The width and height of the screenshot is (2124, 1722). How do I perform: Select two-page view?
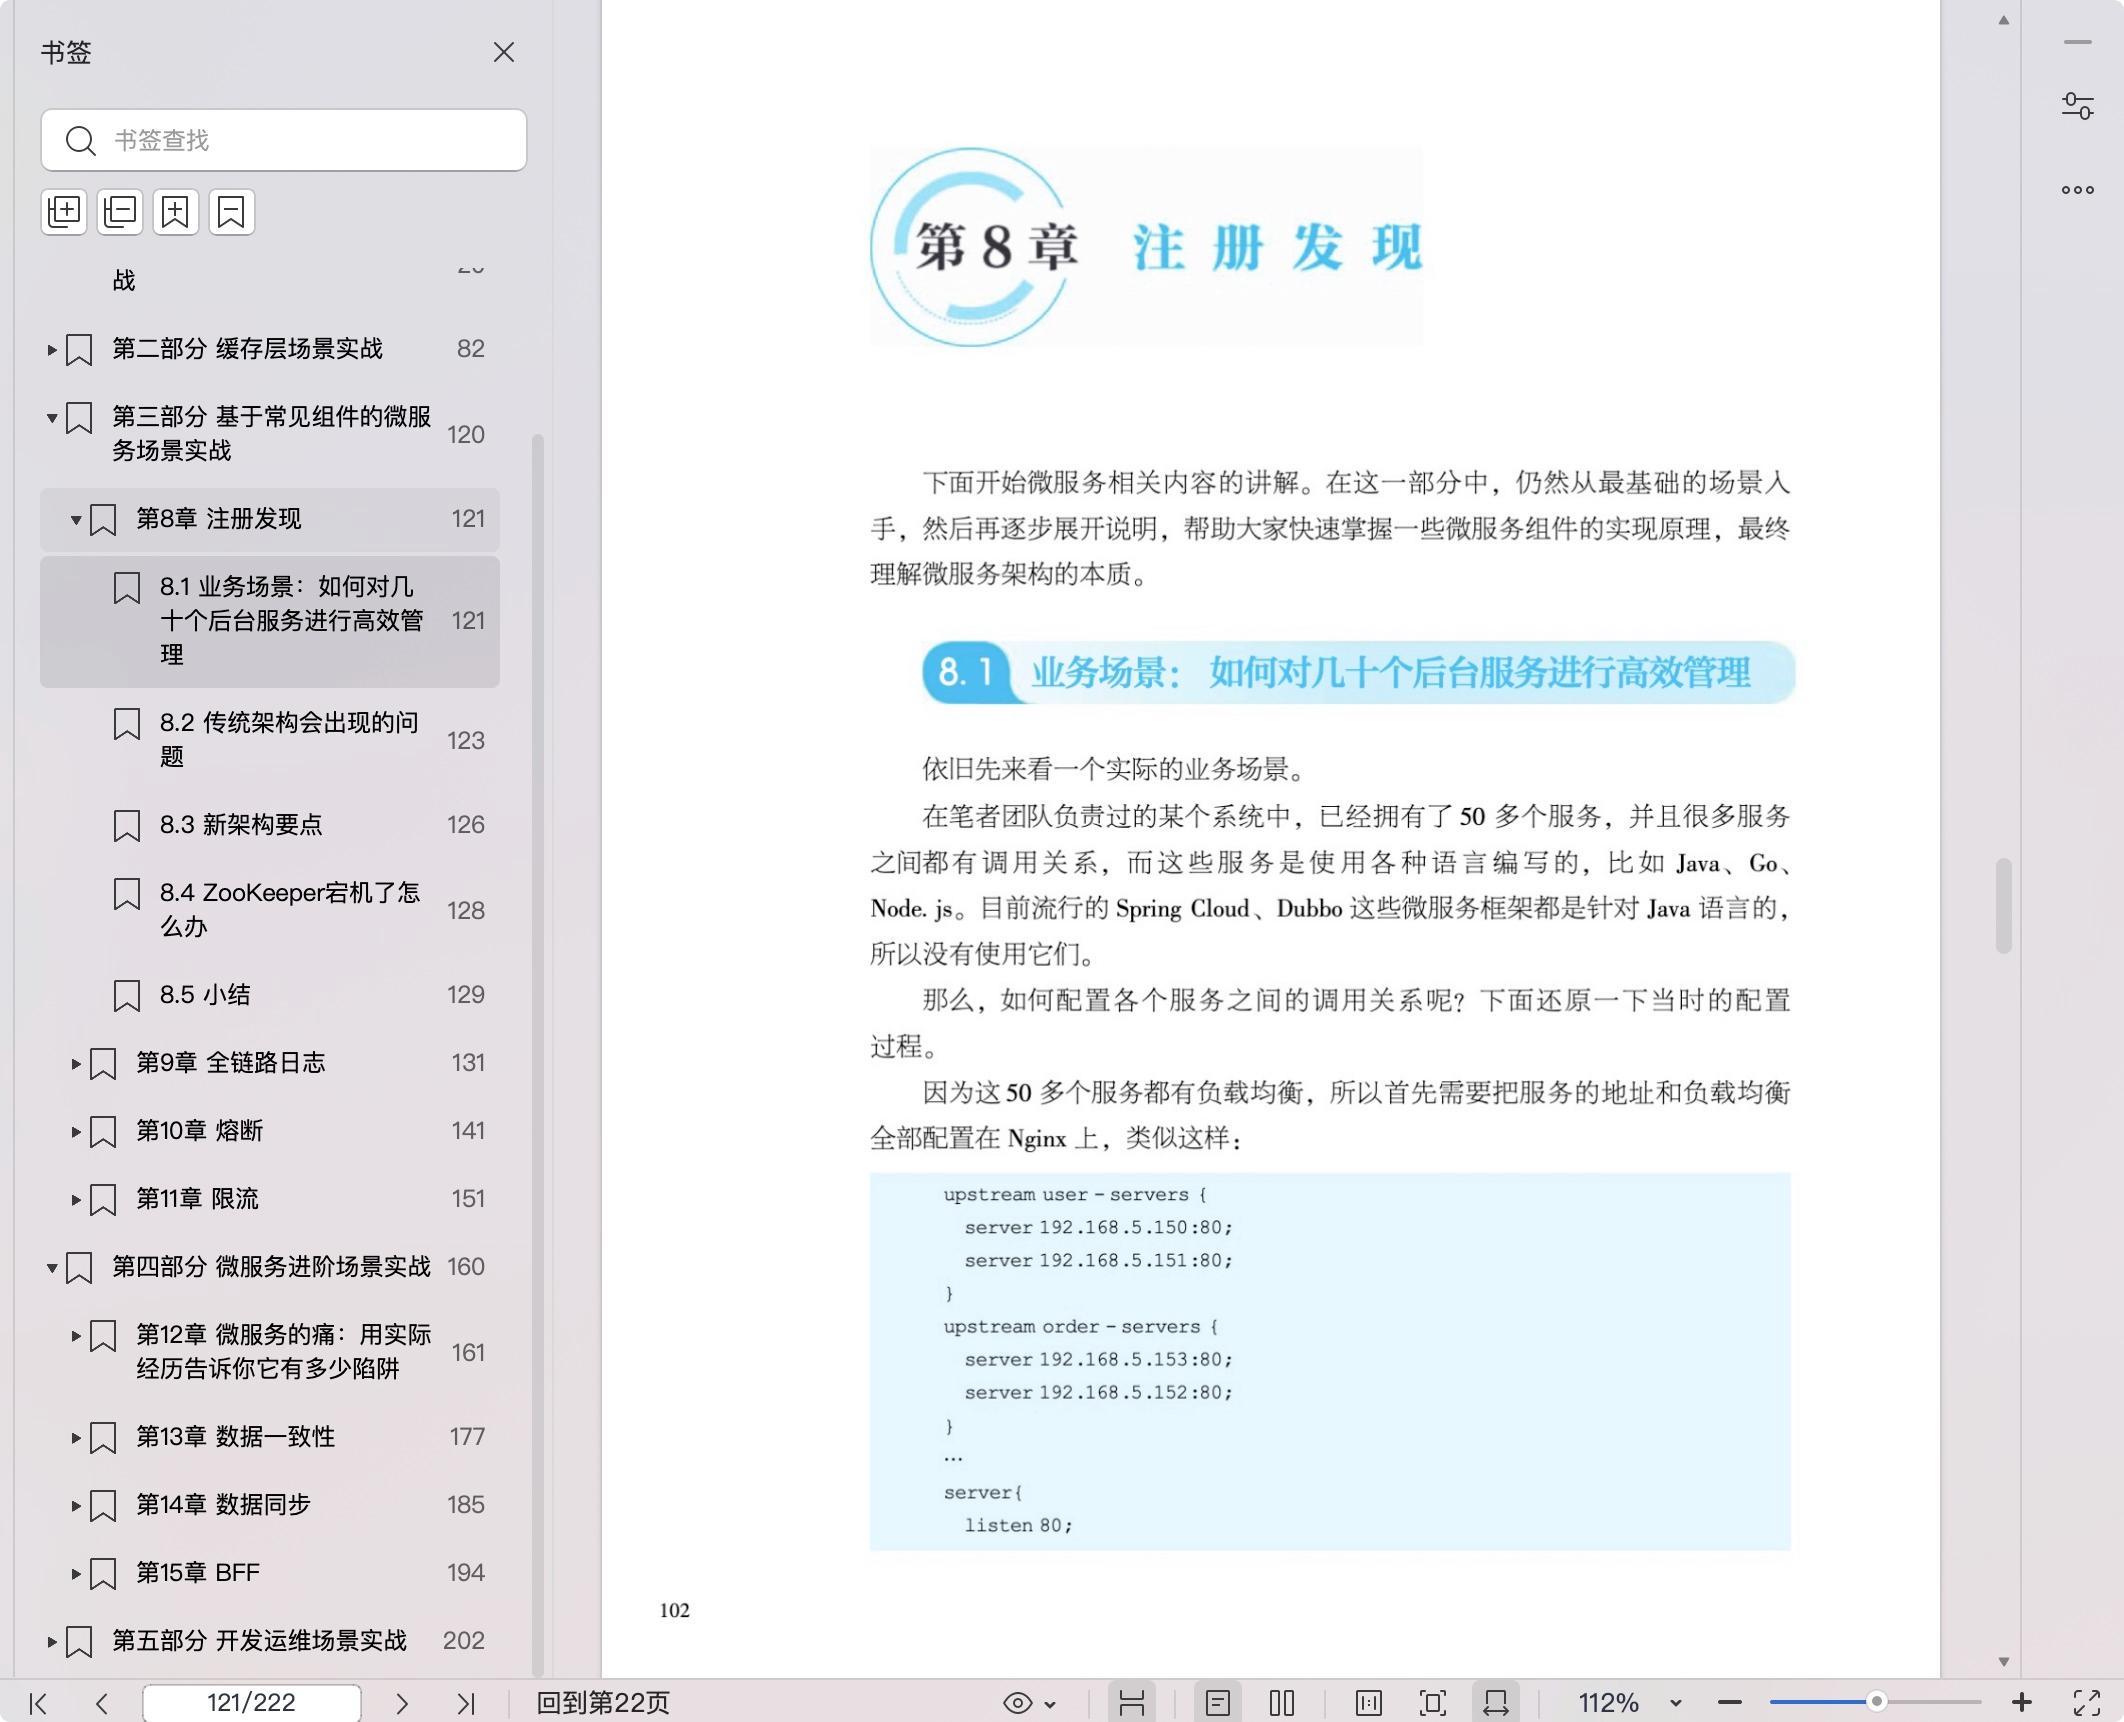coord(1282,1703)
